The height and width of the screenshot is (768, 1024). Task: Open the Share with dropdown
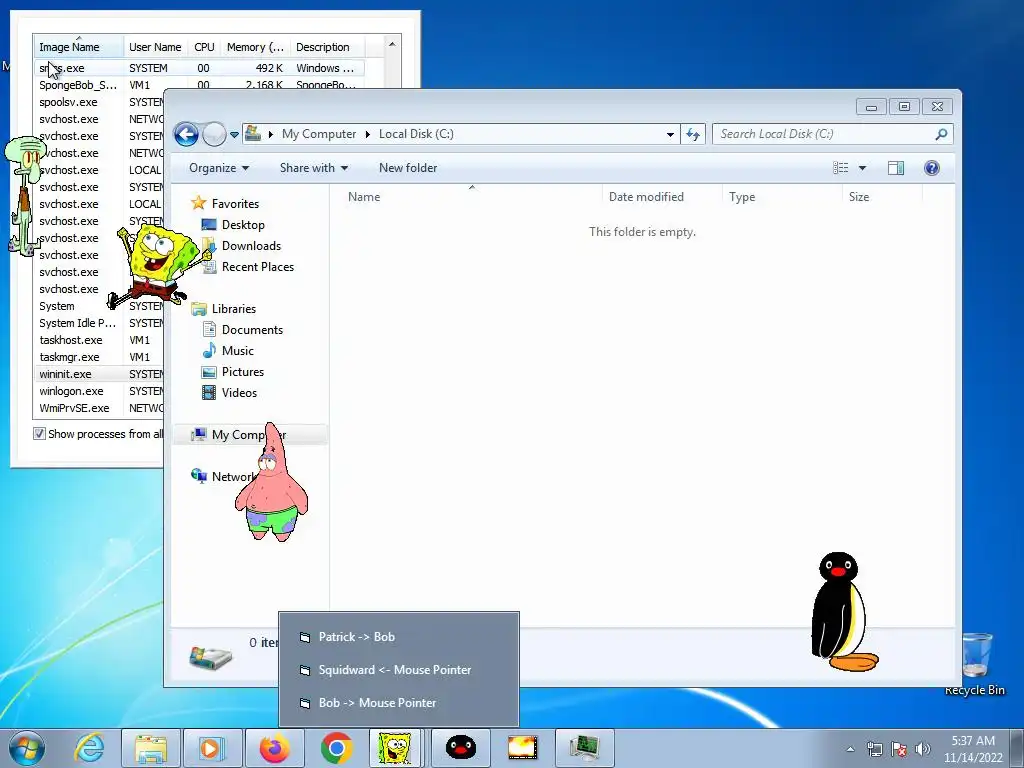click(313, 168)
